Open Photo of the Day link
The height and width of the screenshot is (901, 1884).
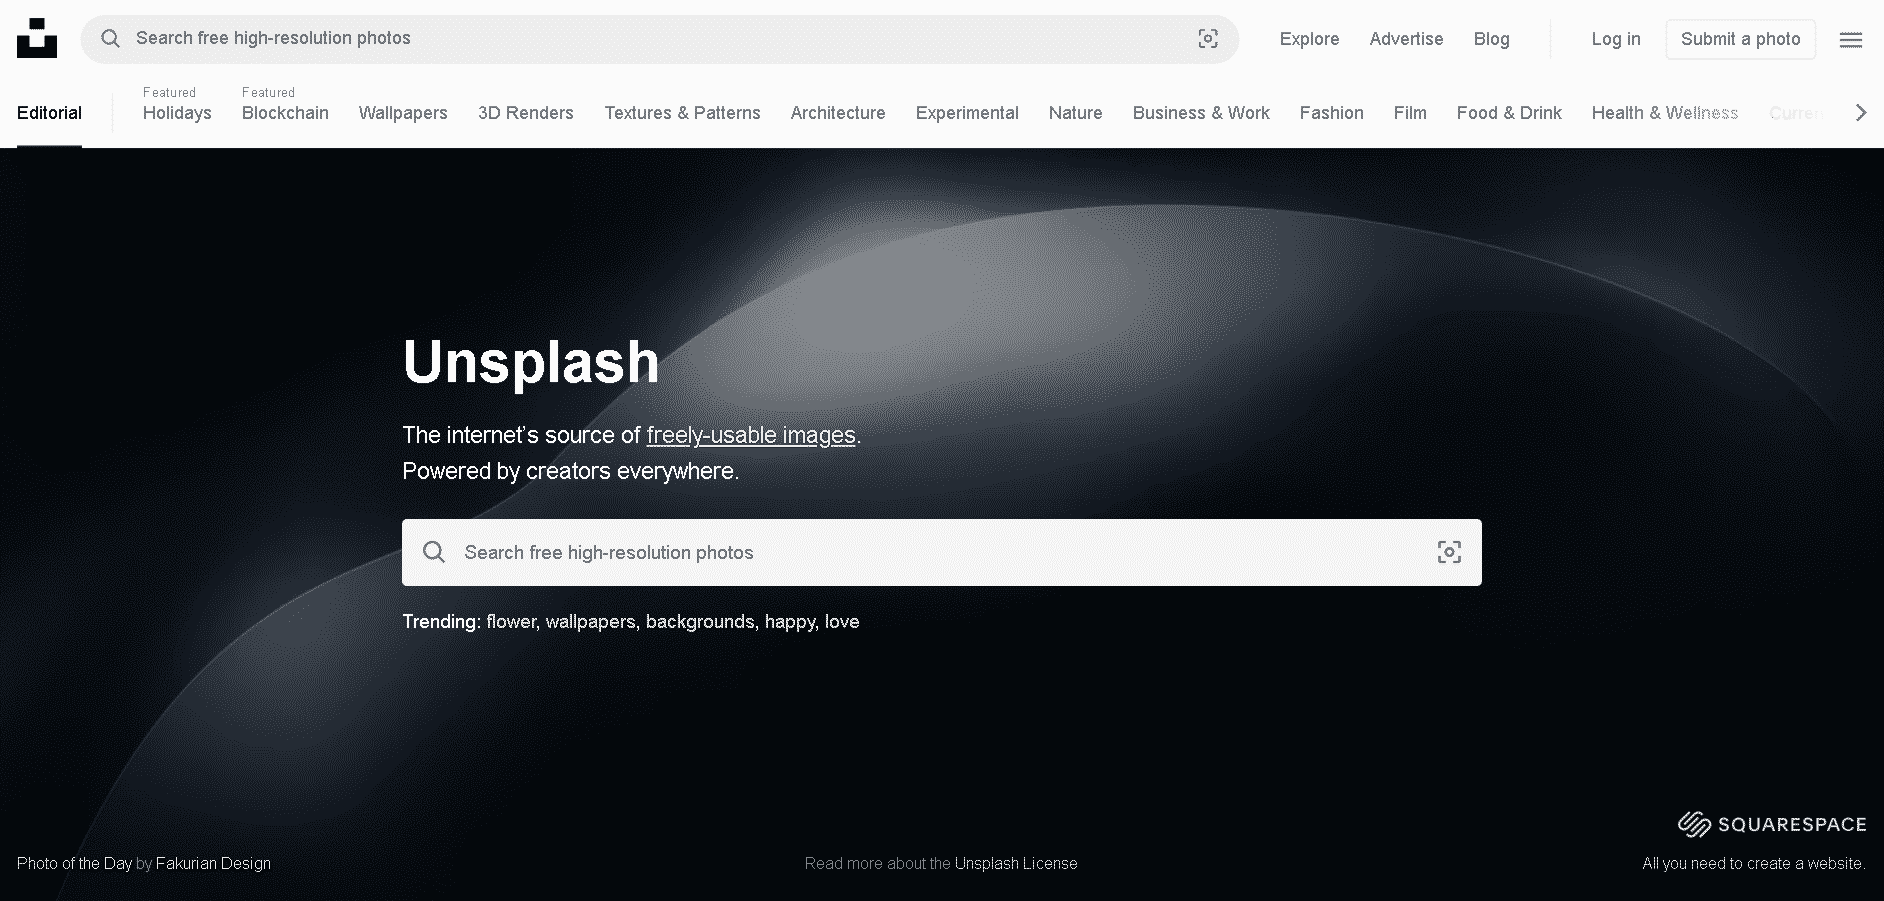[x=74, y=863]
